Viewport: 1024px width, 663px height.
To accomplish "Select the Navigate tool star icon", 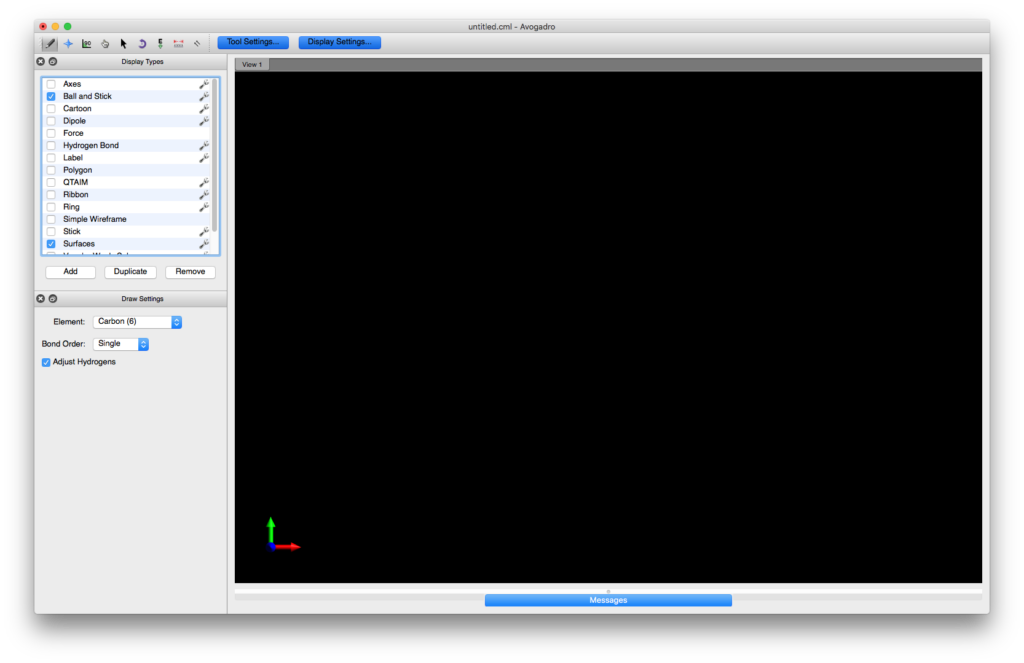I will click(68, 43).
